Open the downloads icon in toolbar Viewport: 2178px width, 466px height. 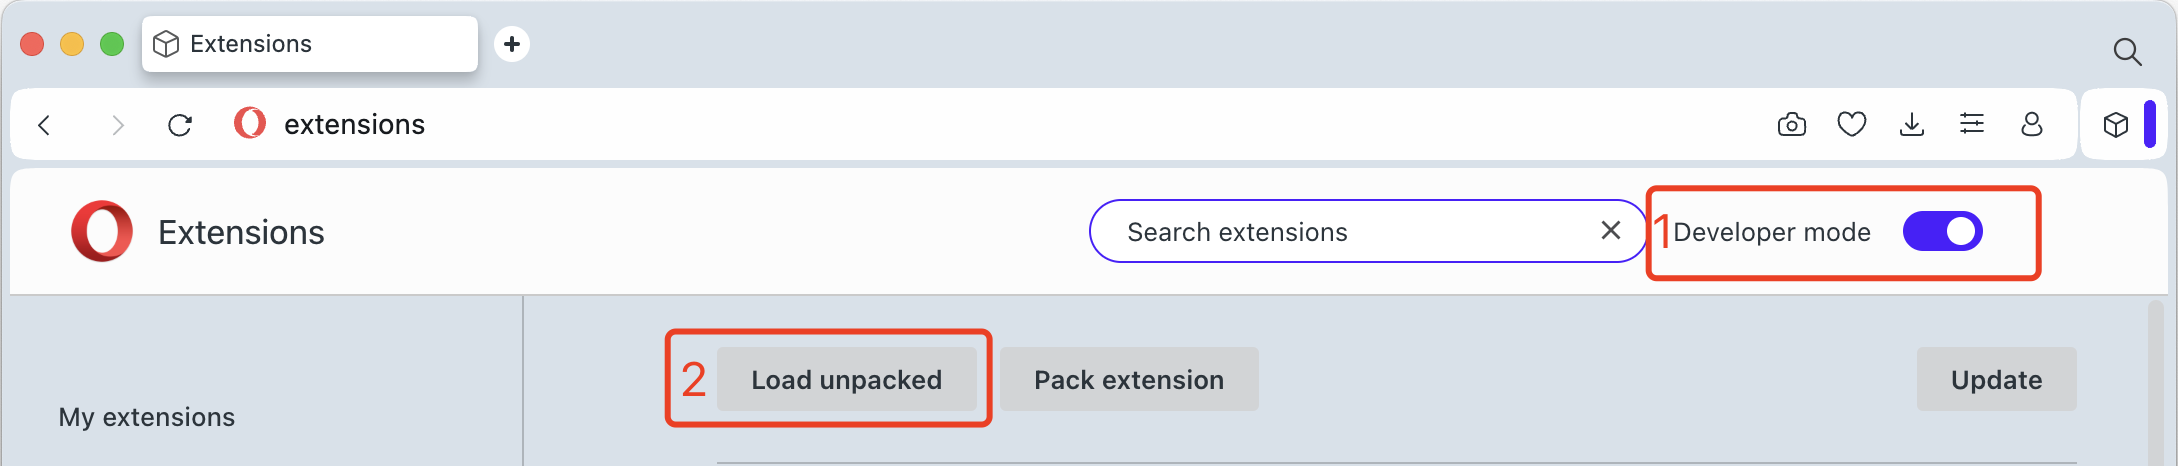1911,125
